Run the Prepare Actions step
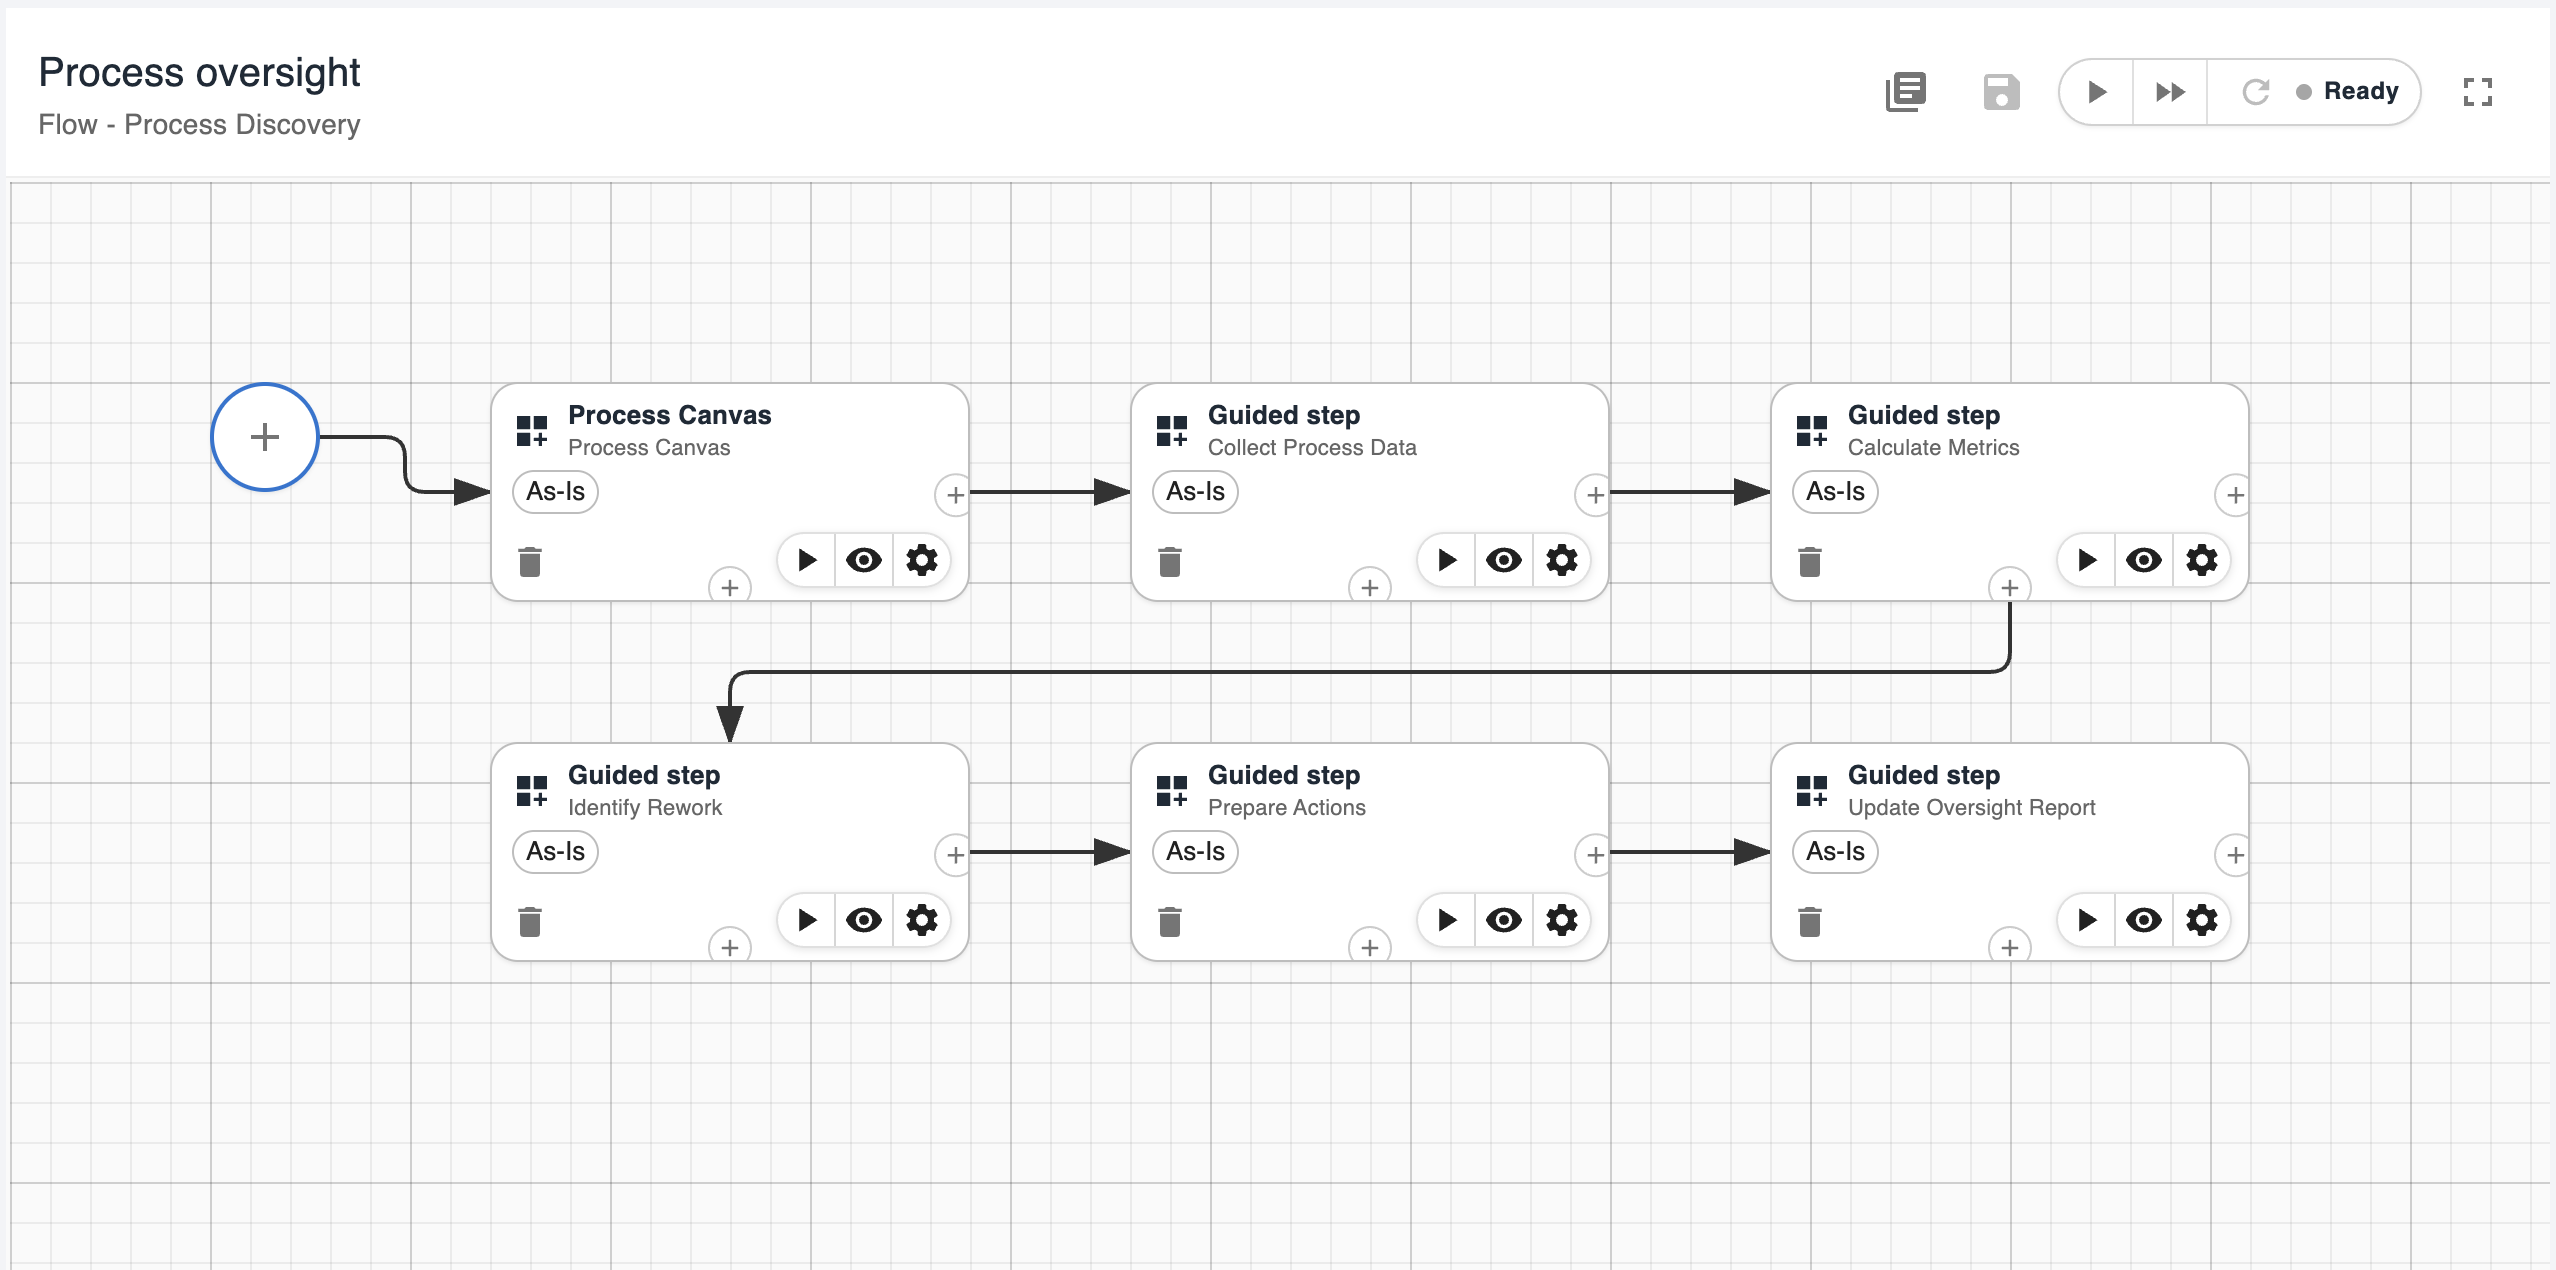The image size is (2556, 1270). click(1447, 920)
